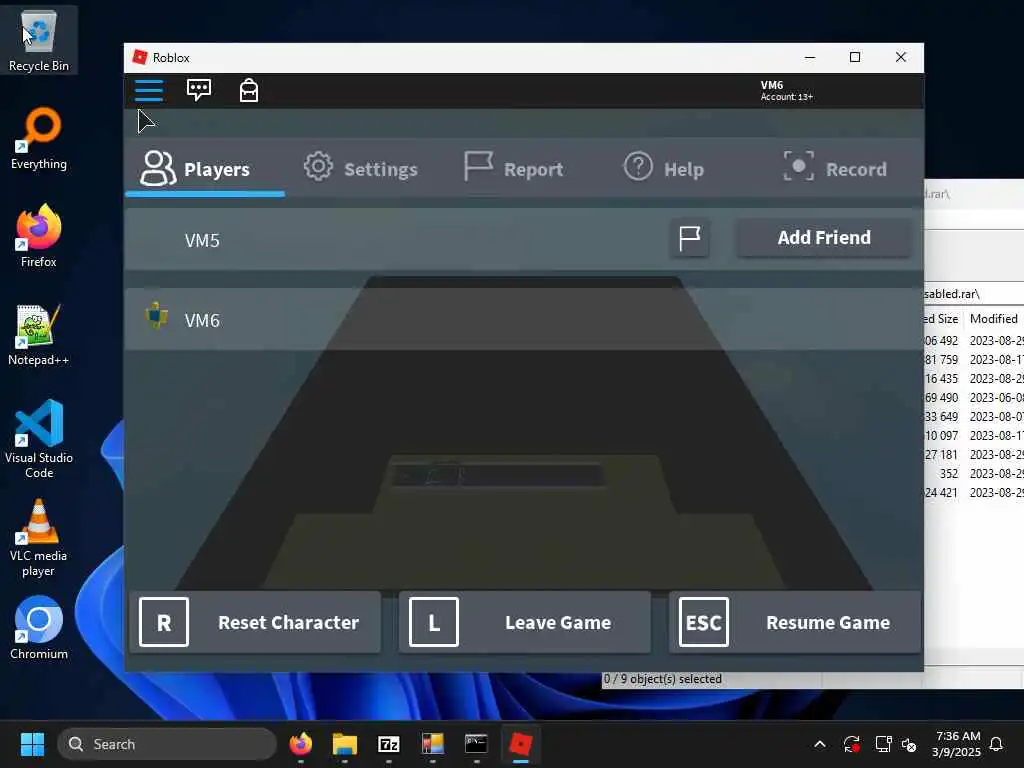This screenshot has width=1024, height=768.
Task: Open the Help tab
Action: pyautogui.click(x=664, y=168)
